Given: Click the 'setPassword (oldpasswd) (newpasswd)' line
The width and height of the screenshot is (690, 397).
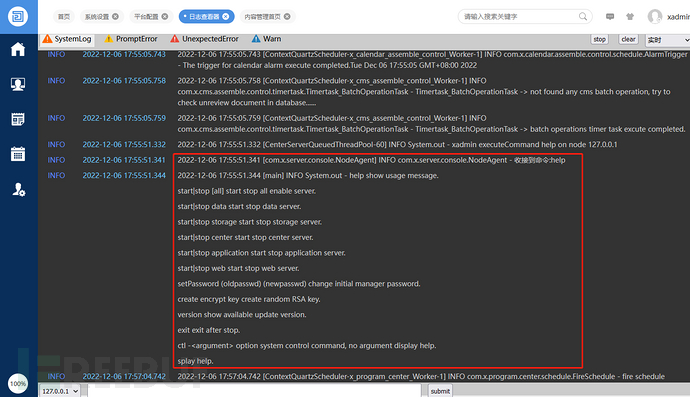Looking at the screenshot, I should coord(299,283).
